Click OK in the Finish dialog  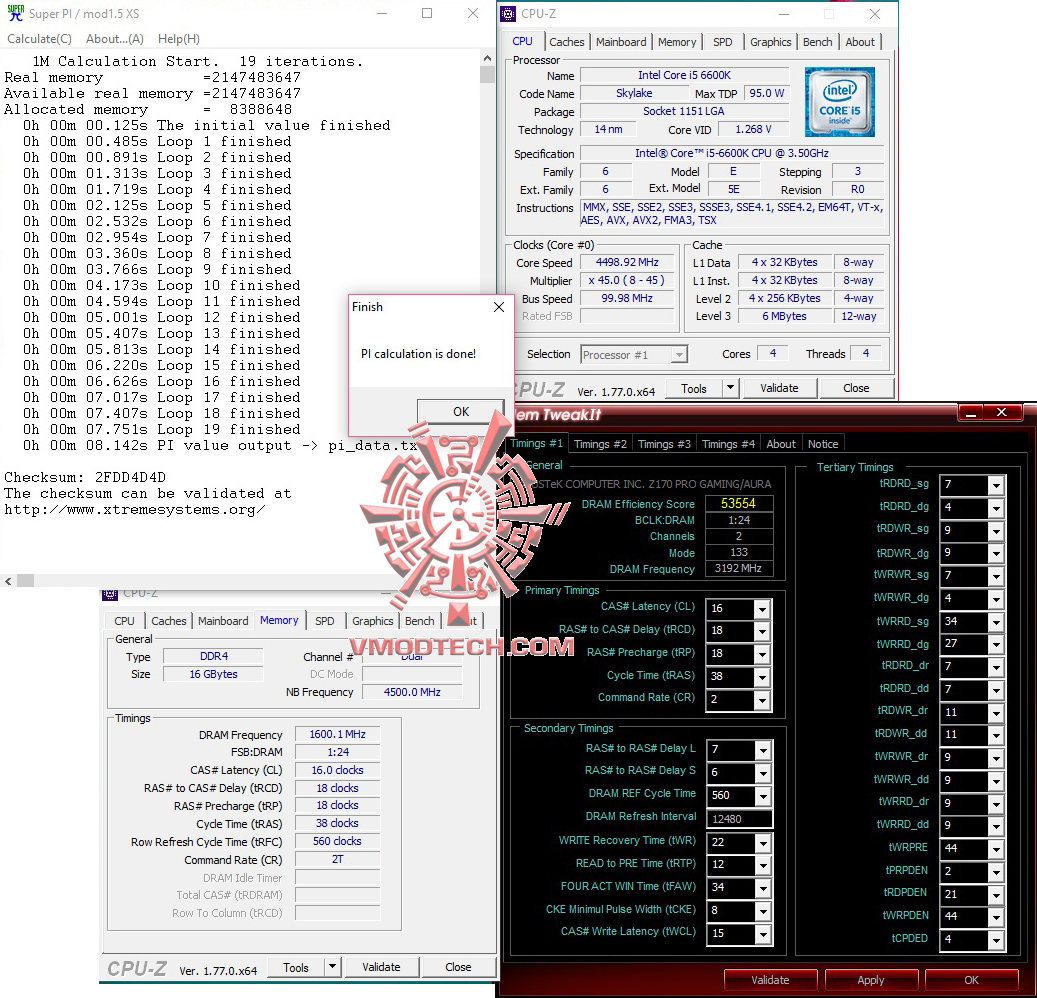coord(461,411)
